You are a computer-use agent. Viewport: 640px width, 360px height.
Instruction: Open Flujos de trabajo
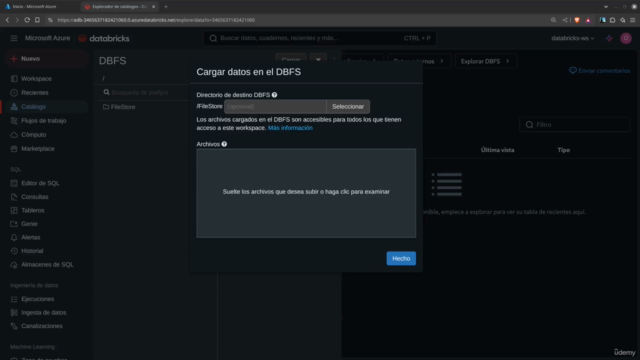coord(43,121)
